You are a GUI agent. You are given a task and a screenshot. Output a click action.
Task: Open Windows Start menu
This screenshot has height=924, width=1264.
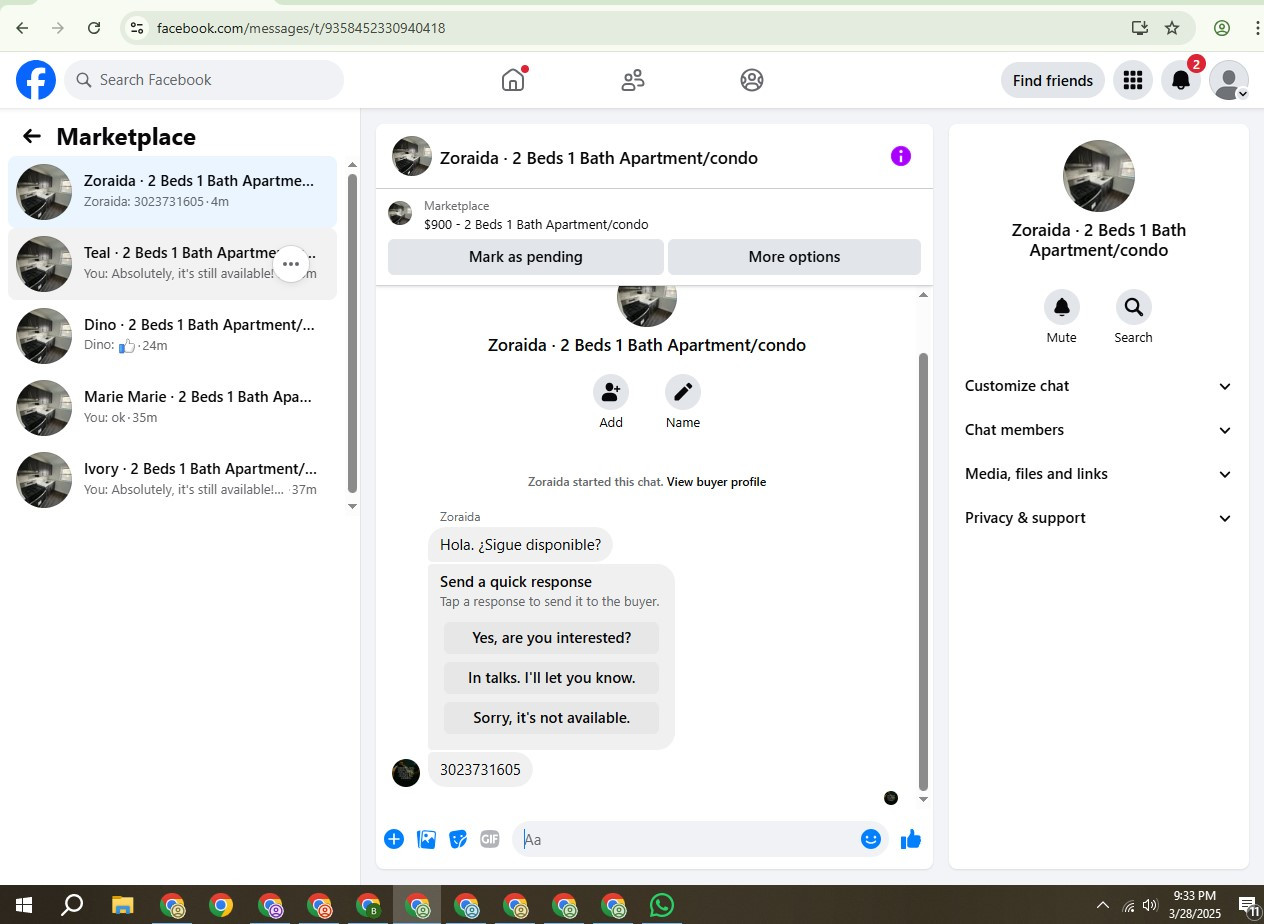click(x=23, y=905)
